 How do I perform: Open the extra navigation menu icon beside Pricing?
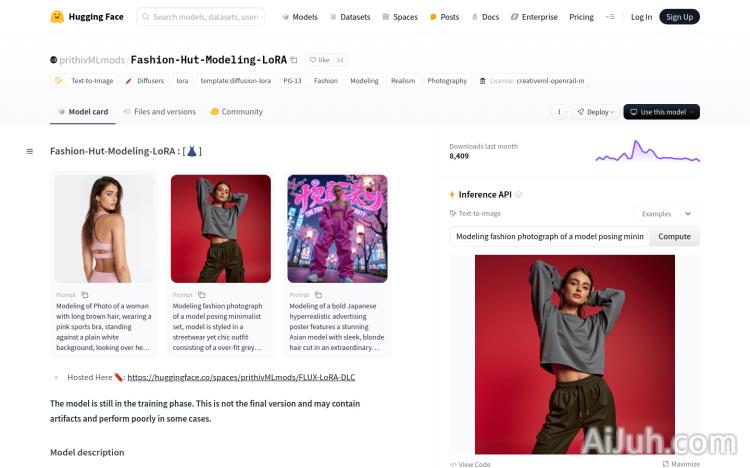click(x=611, y=17)
